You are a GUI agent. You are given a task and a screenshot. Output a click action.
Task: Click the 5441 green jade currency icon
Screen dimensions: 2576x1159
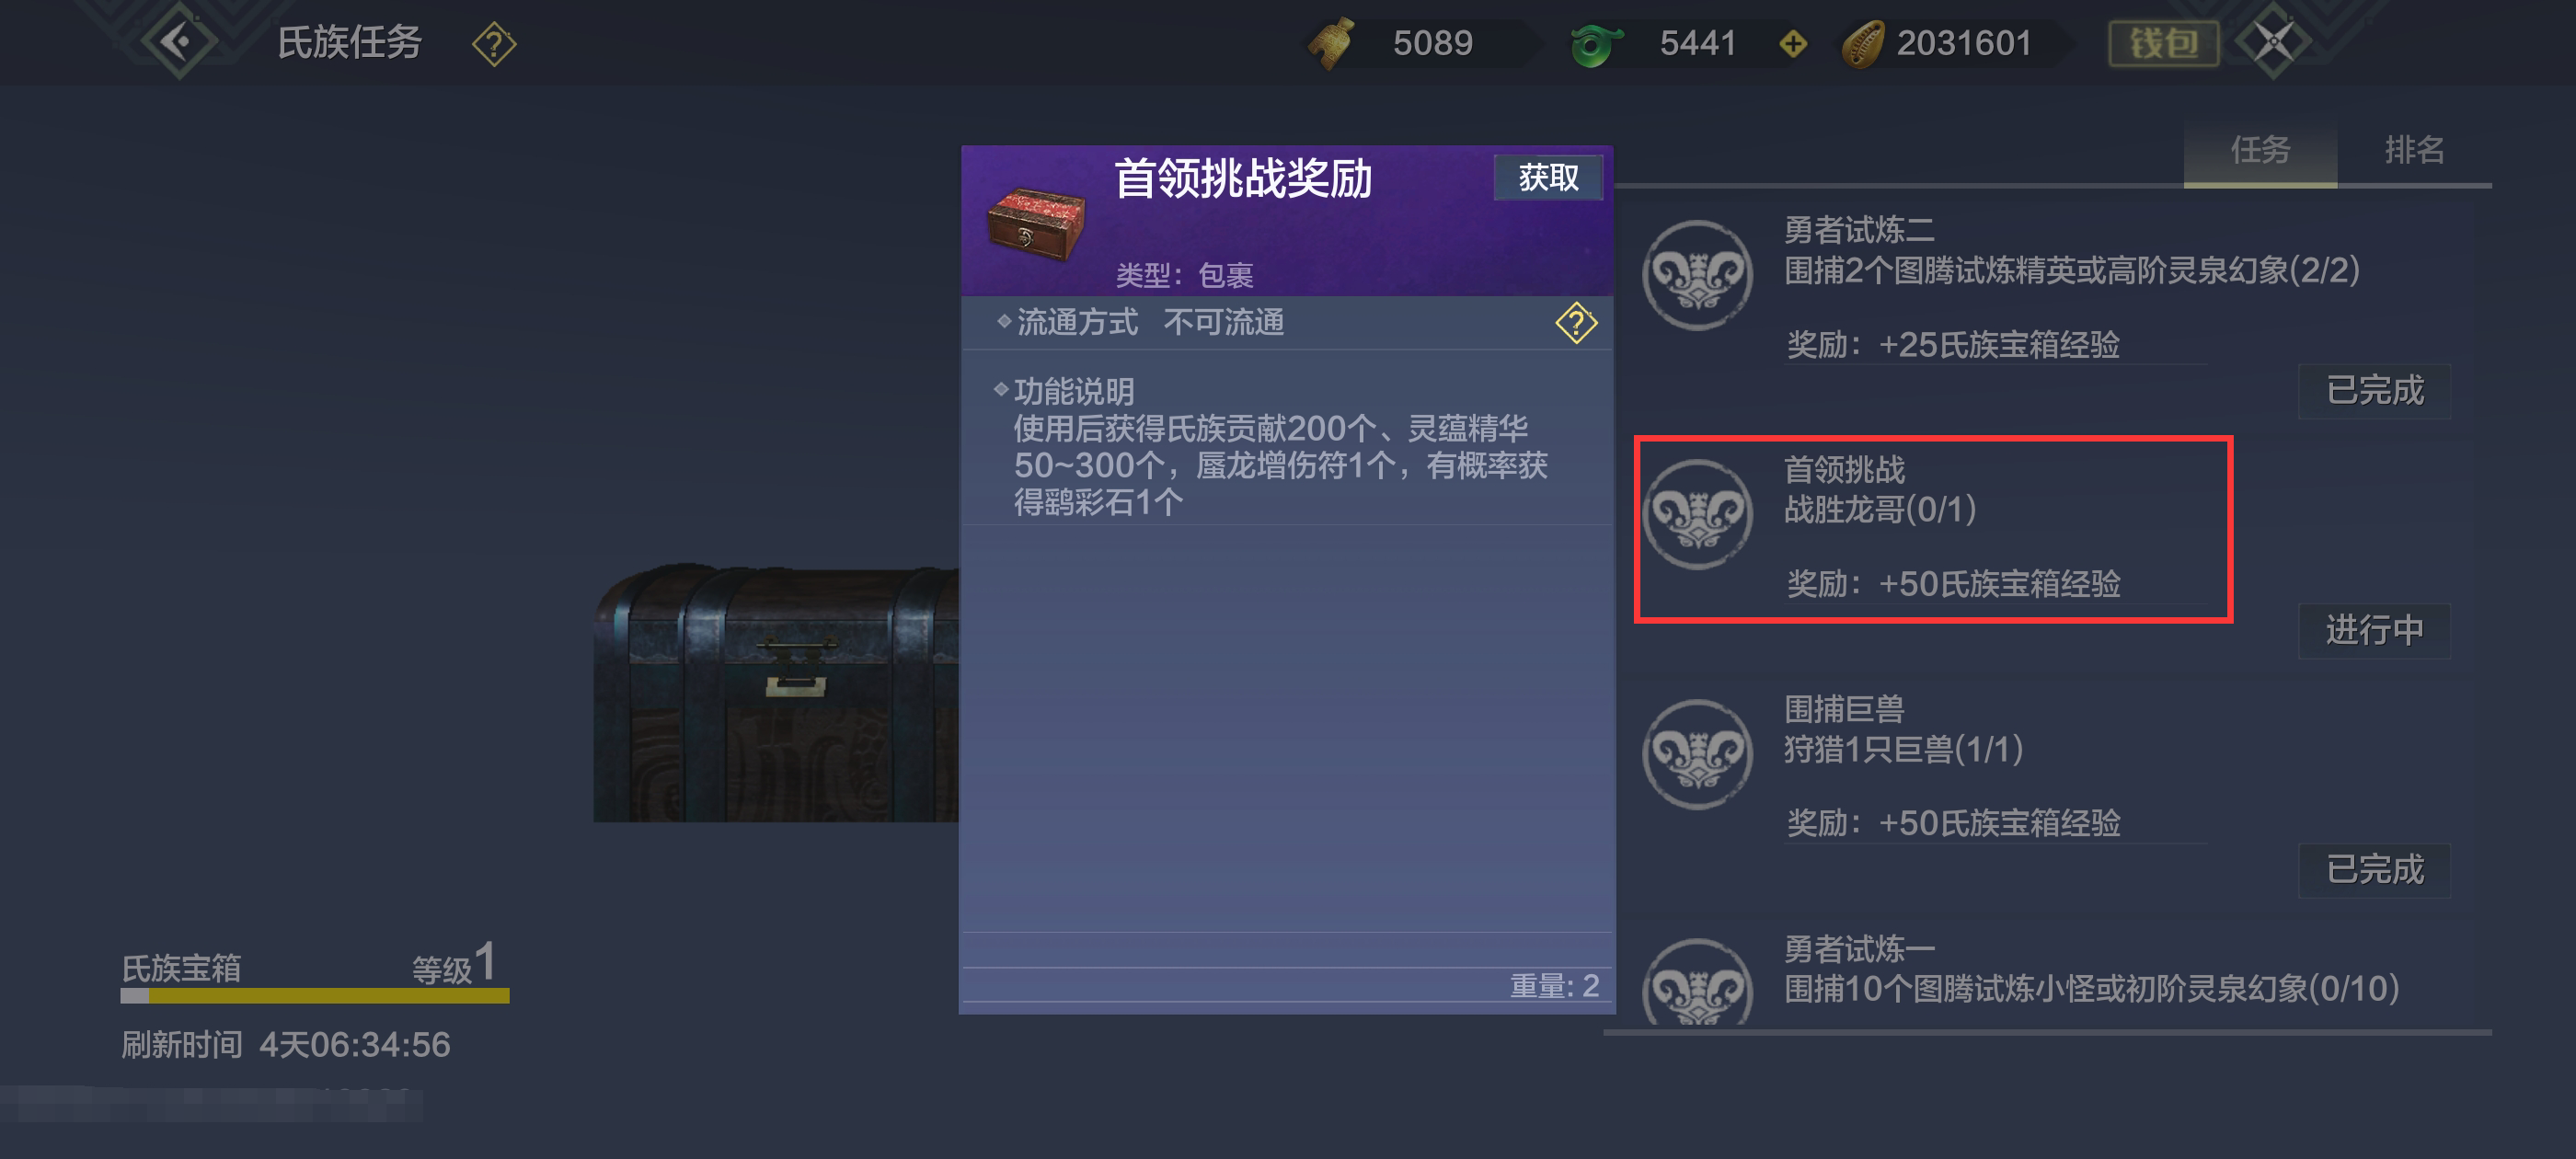(1596, 44)
